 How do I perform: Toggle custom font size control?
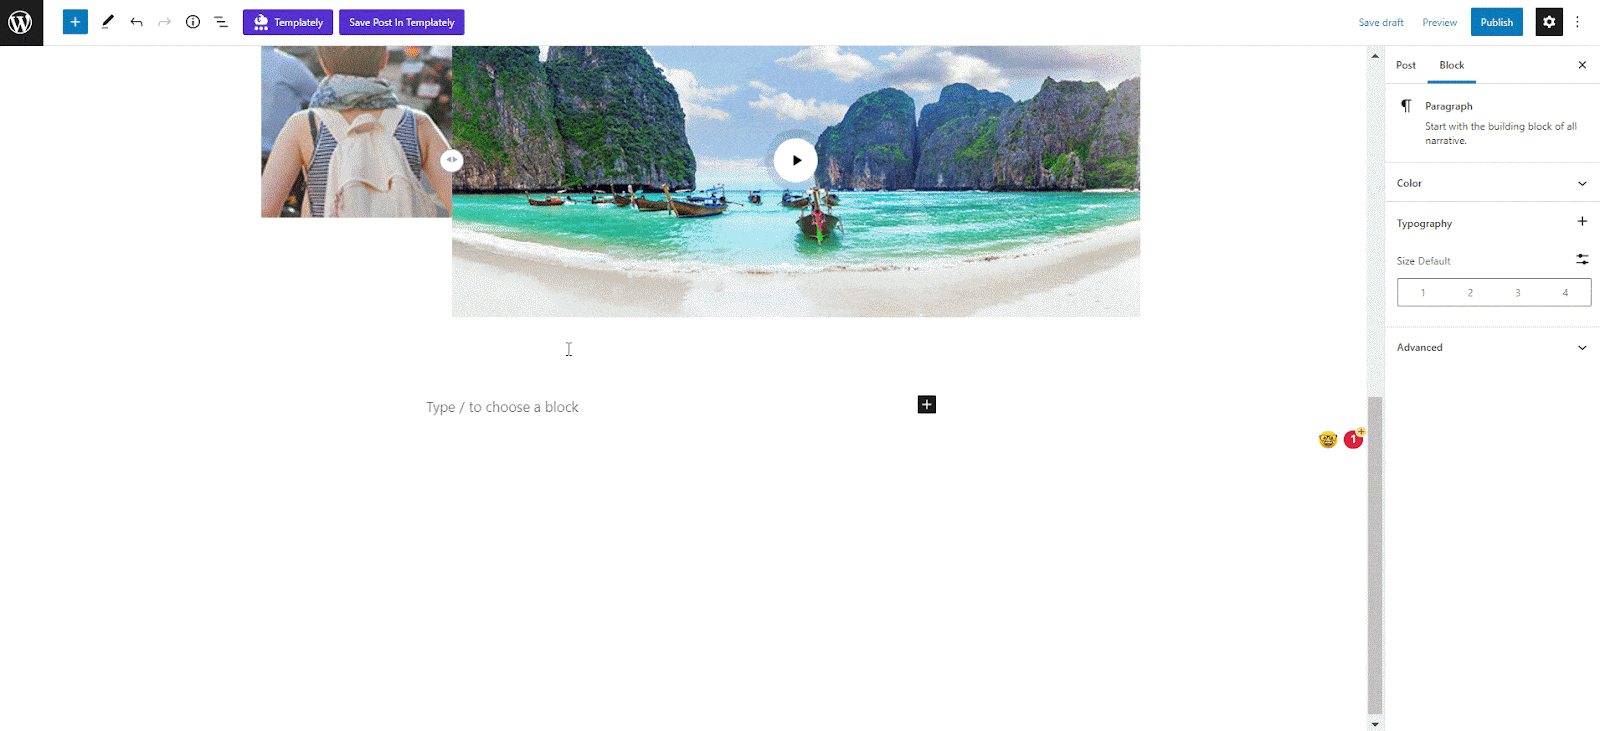1582,260
